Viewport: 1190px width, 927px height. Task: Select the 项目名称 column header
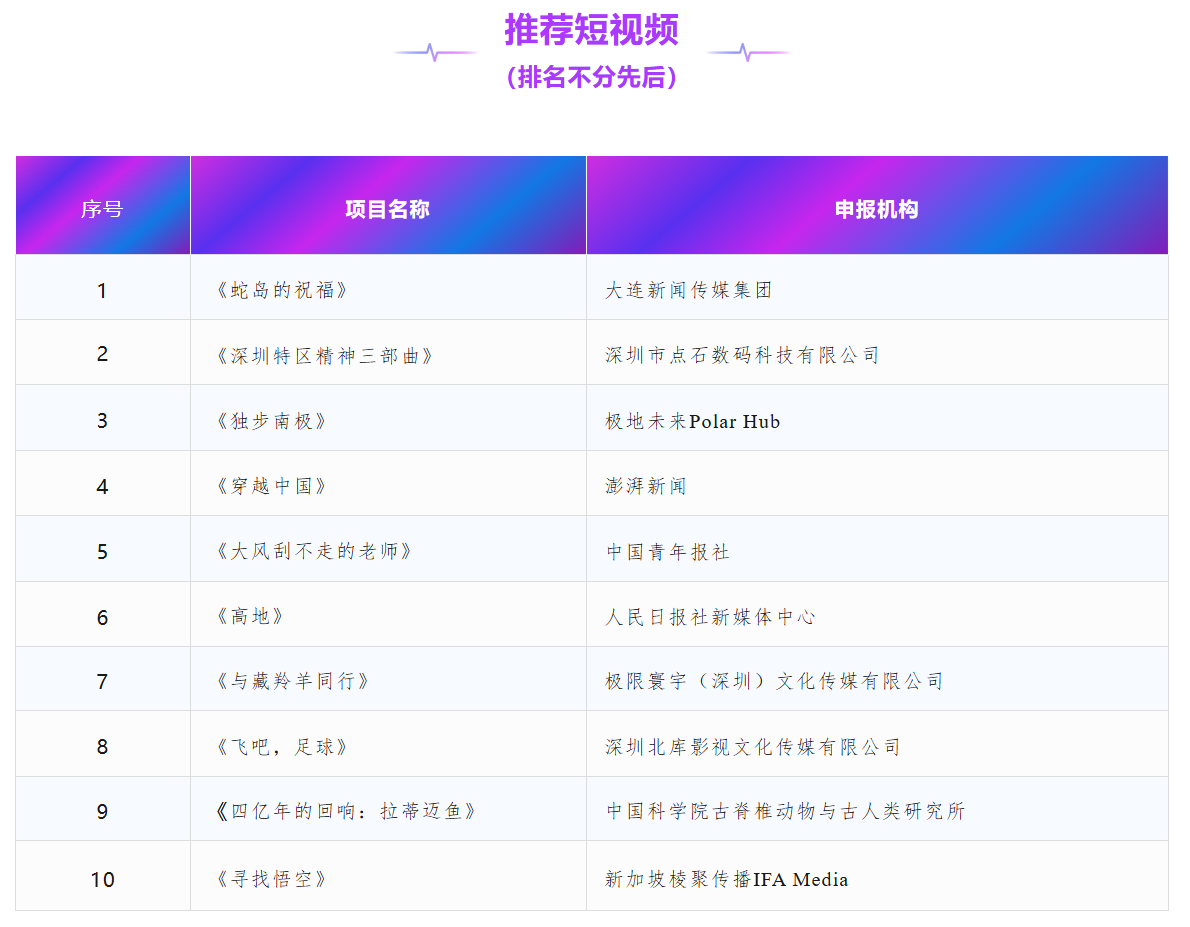[x=387, y=209]
